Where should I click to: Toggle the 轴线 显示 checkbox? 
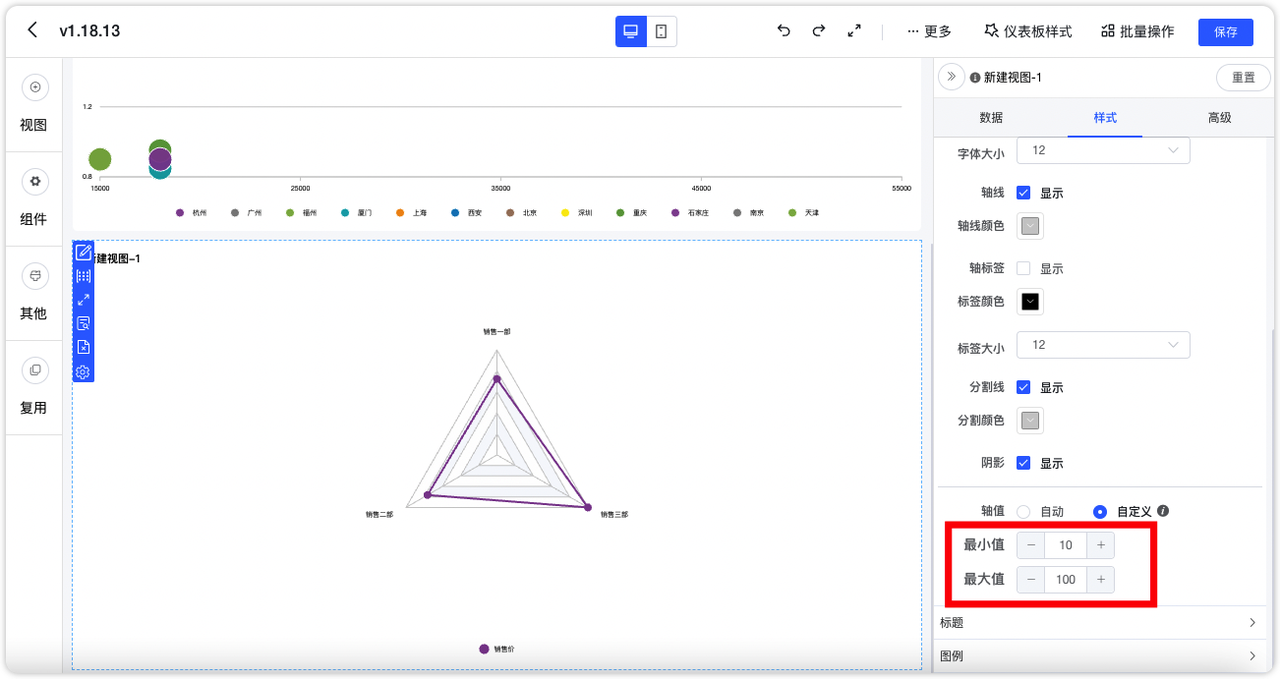coord(1023,193)
